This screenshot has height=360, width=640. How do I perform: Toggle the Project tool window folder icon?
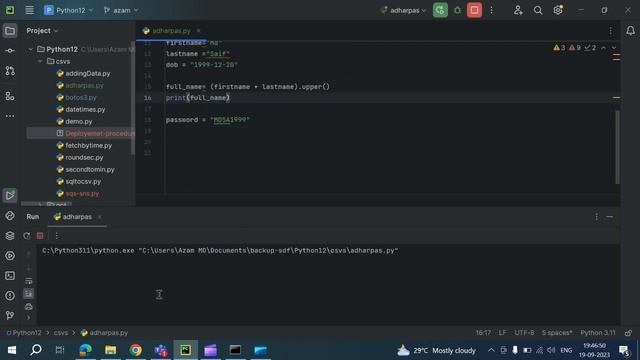10,31
